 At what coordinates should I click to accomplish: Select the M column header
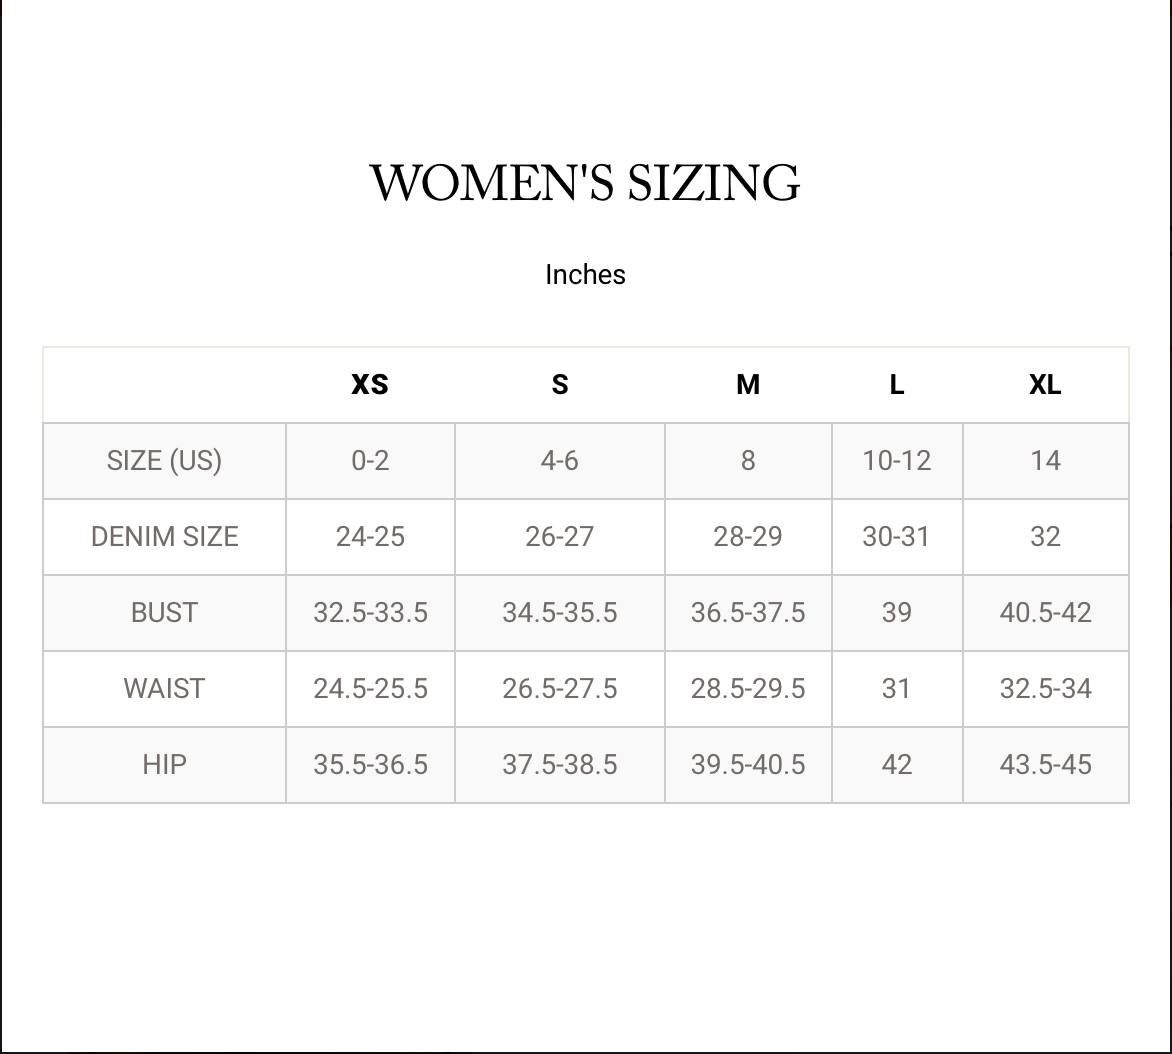coord(748,385)
